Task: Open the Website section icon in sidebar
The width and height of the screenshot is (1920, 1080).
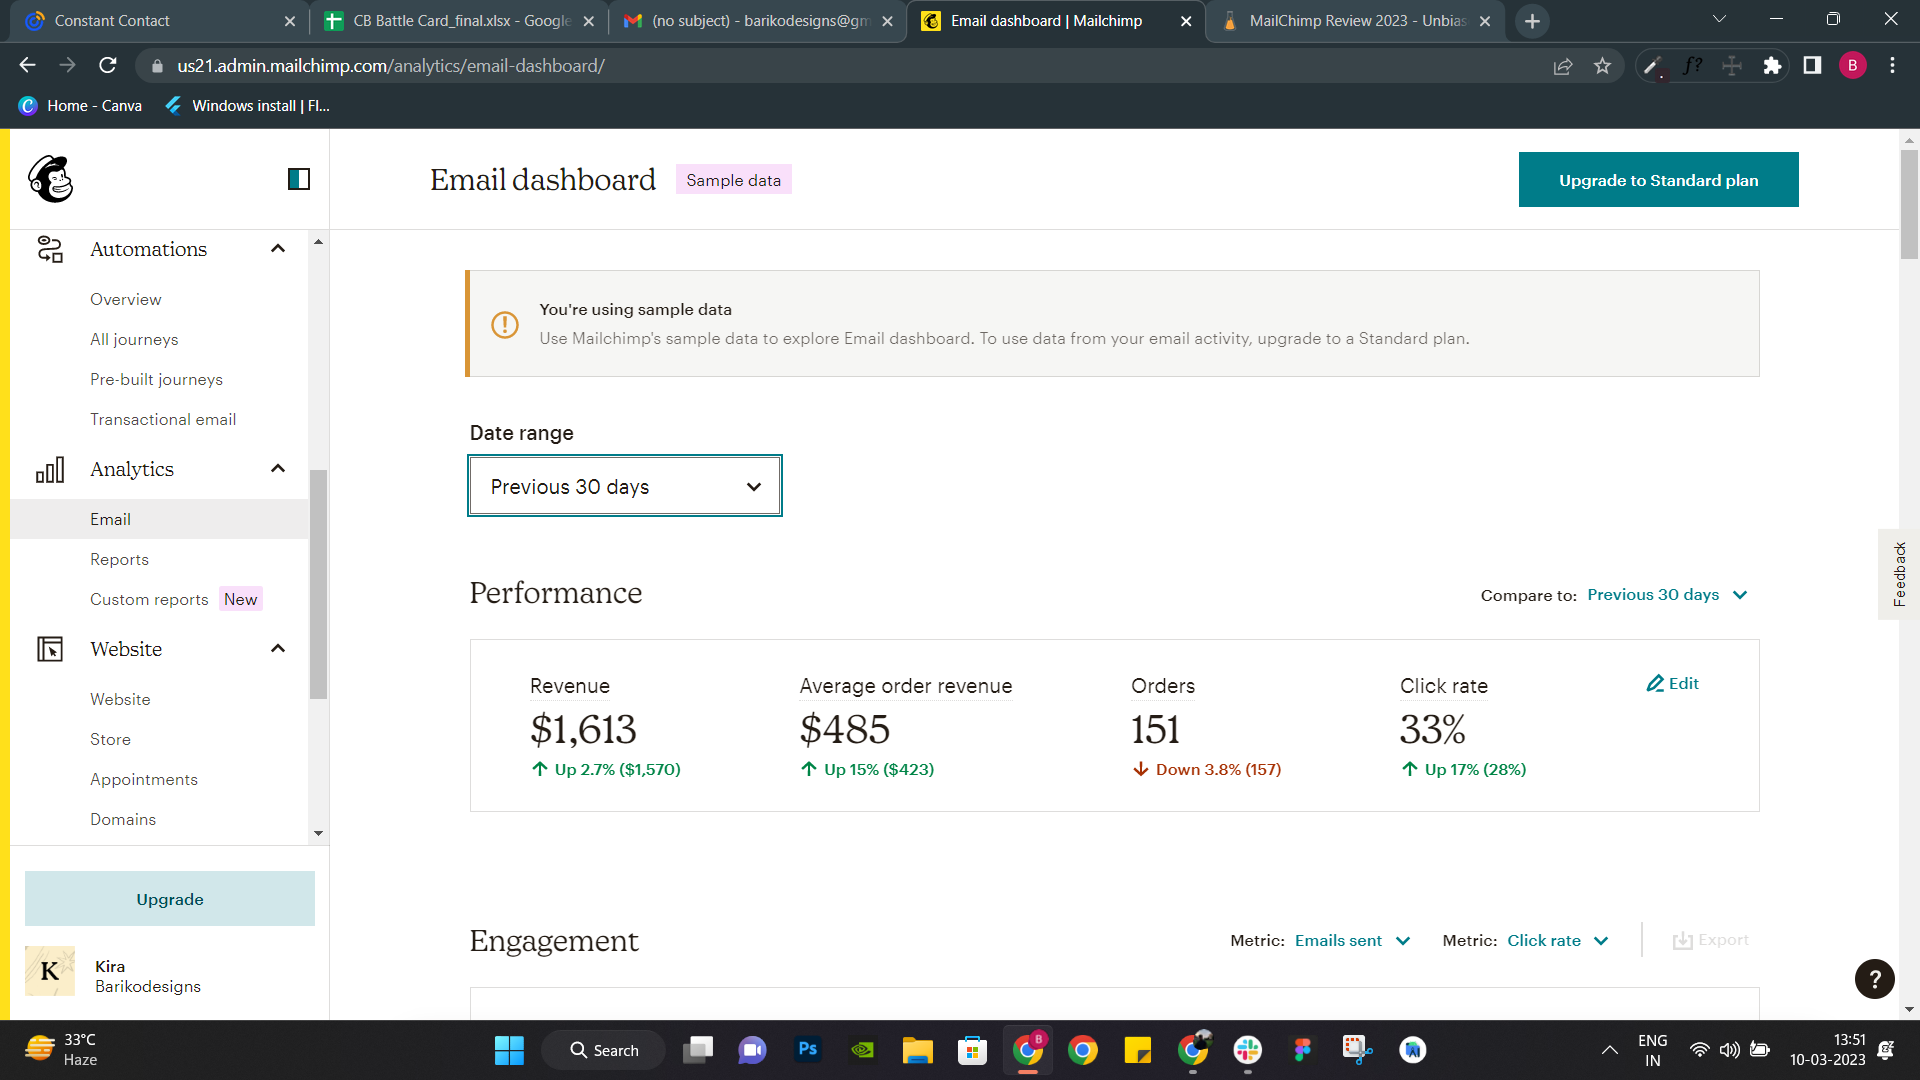Action: [50, 649]
